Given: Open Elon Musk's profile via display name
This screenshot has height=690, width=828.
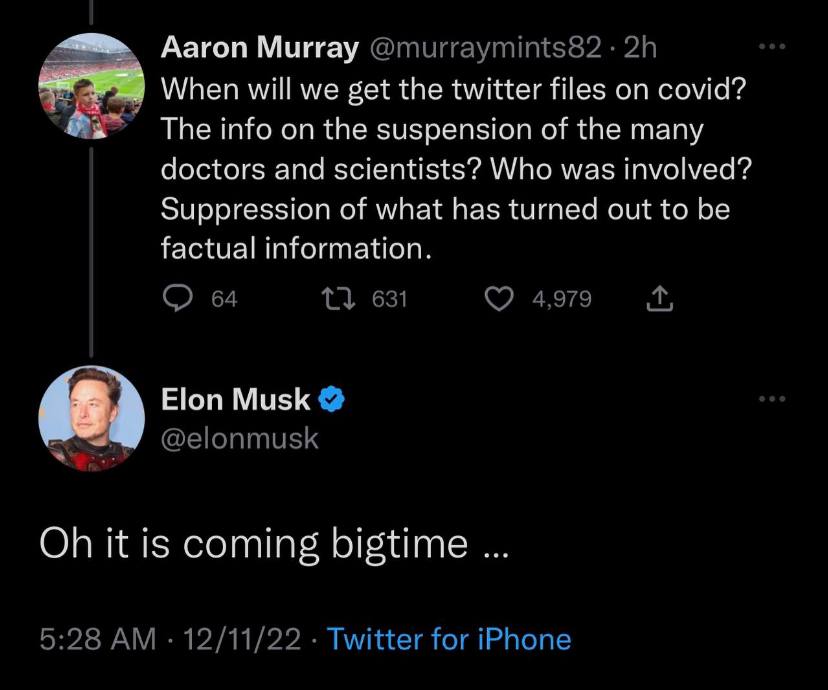Looking at the screenshot, I should 235,401.
